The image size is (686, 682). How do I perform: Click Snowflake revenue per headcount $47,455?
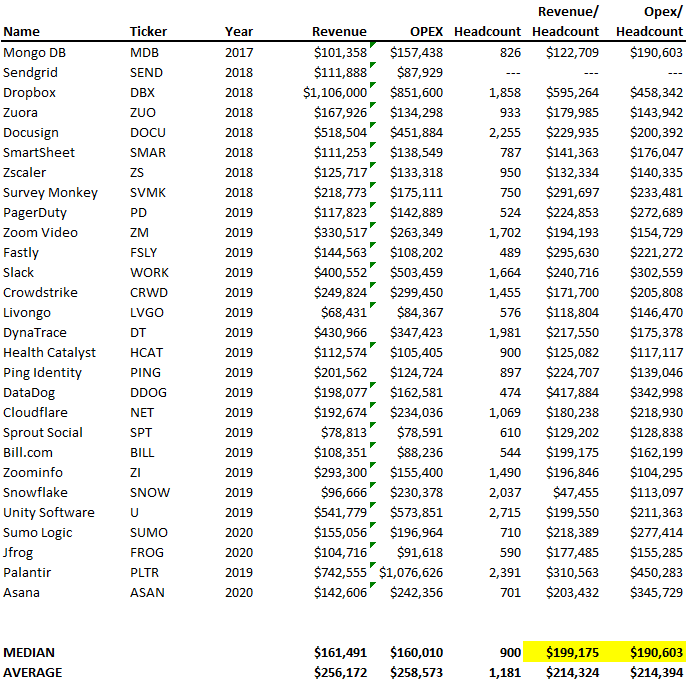[x=575, y=493]
